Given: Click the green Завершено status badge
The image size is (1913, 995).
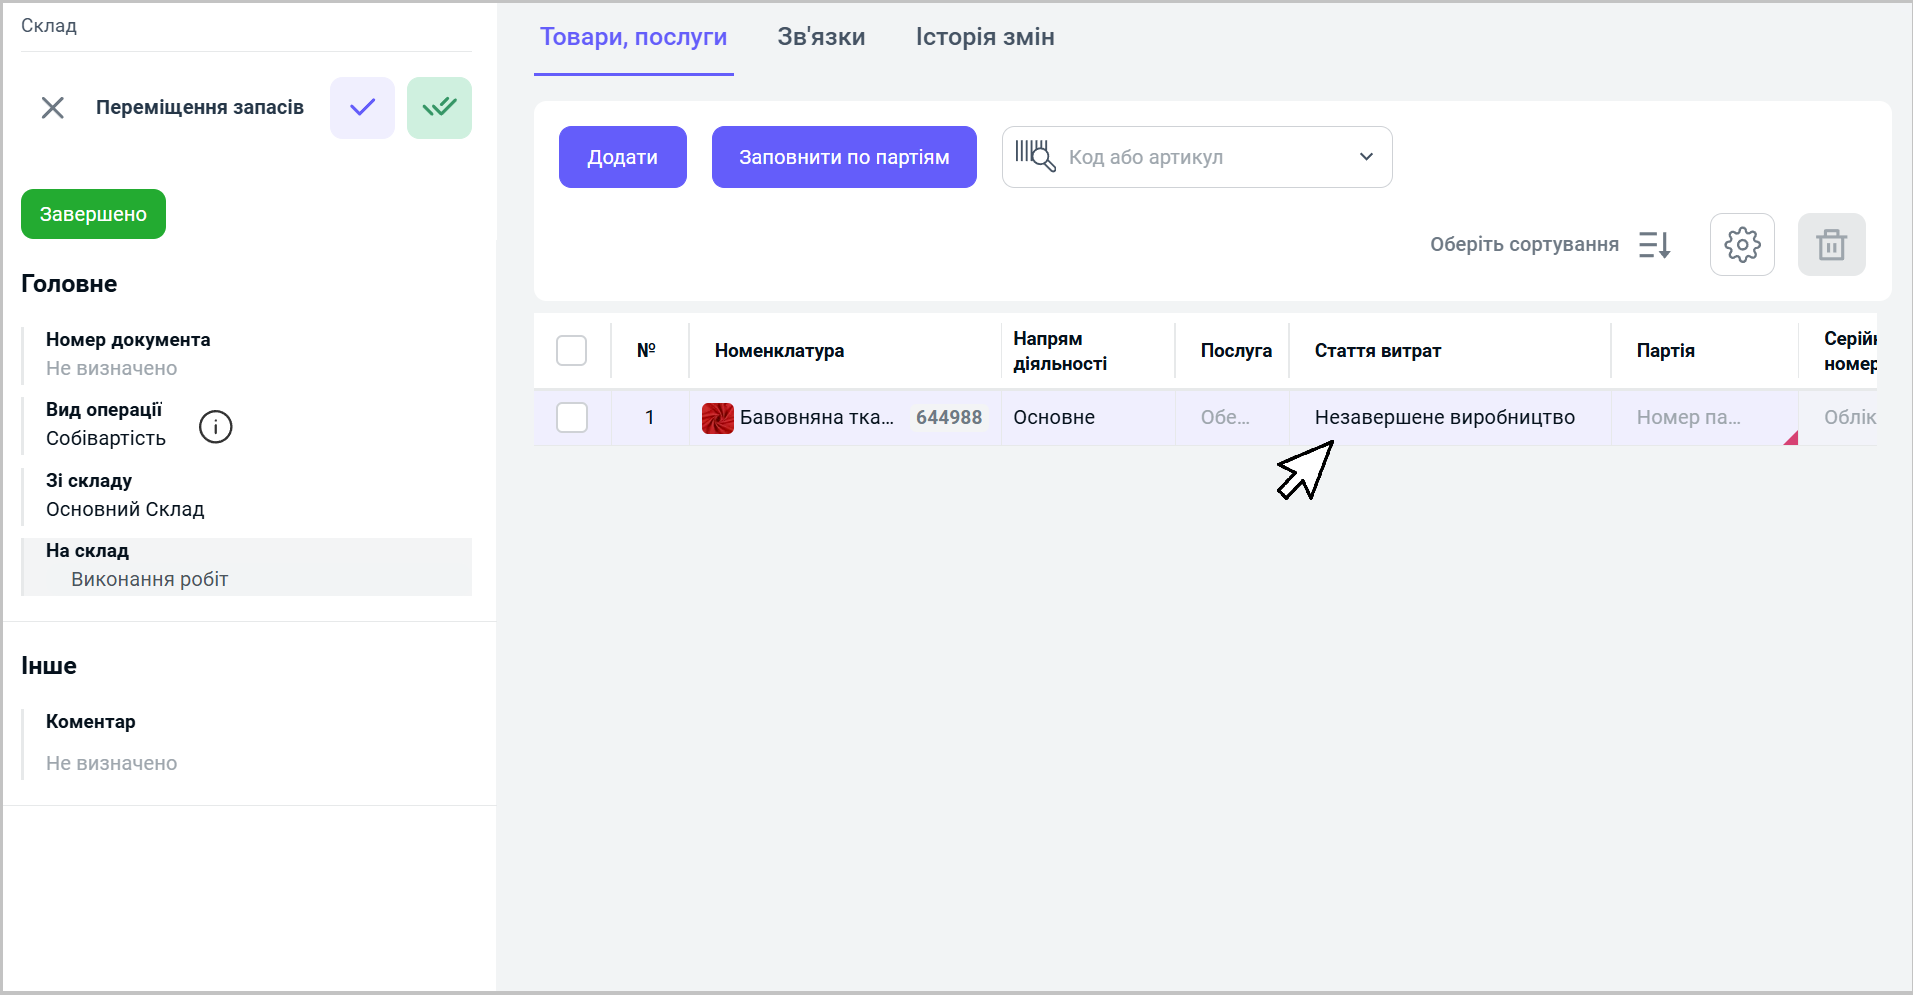Looking at the screenshot, I should 93,214.
